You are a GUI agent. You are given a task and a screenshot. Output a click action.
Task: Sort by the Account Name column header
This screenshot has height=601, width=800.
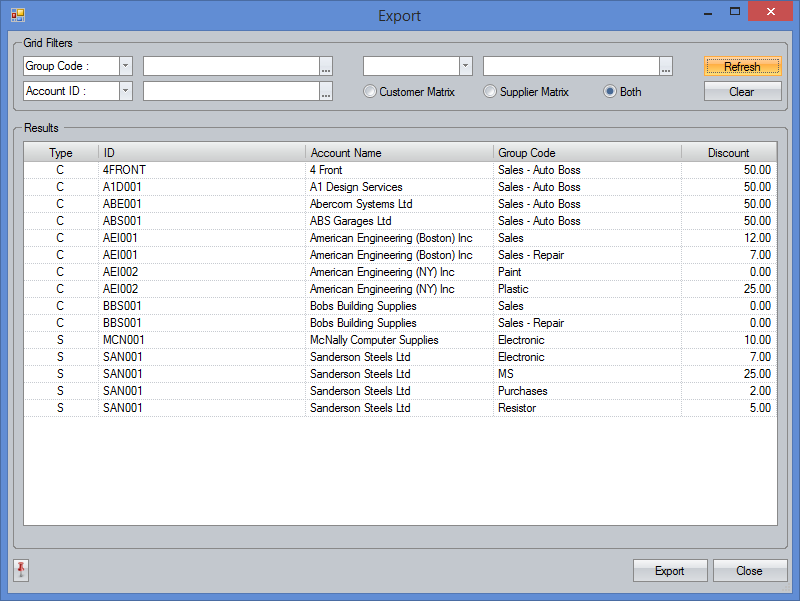(x=399, y=153)
